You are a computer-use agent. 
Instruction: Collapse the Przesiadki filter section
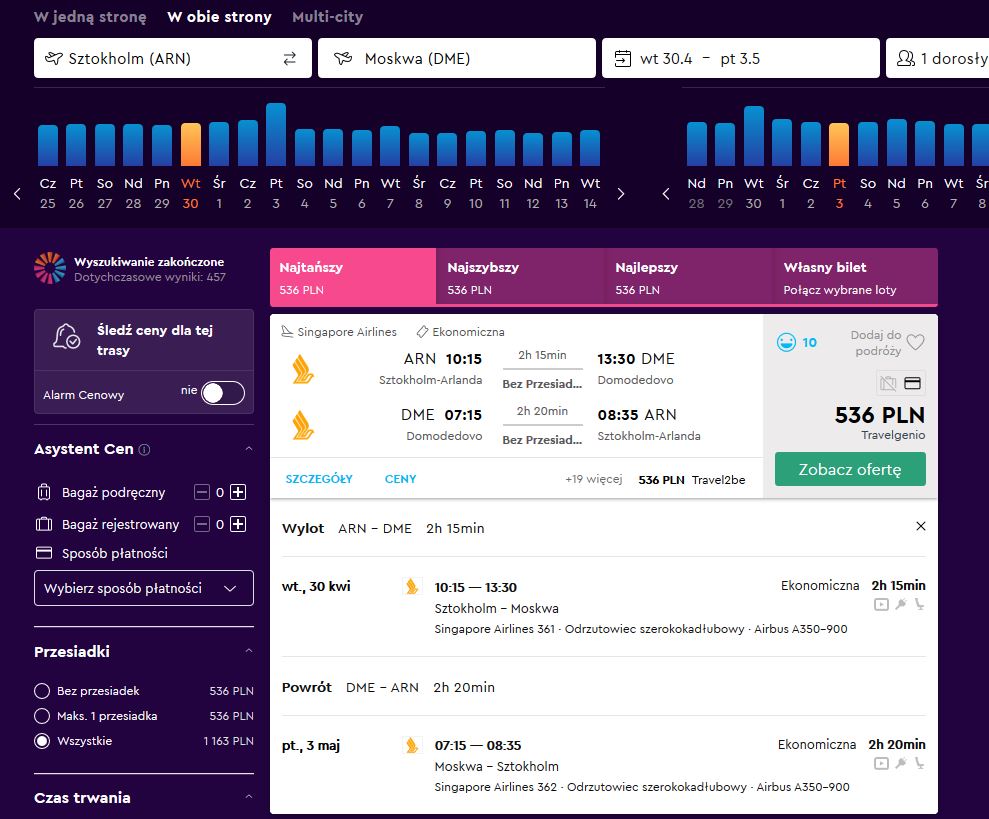pyautogui.click(x=249, y=651)
